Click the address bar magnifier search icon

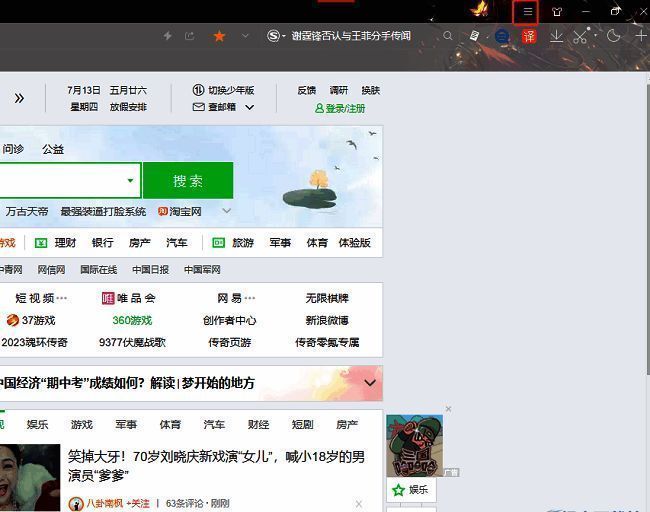pyautogui.click(x=447, y=36)
